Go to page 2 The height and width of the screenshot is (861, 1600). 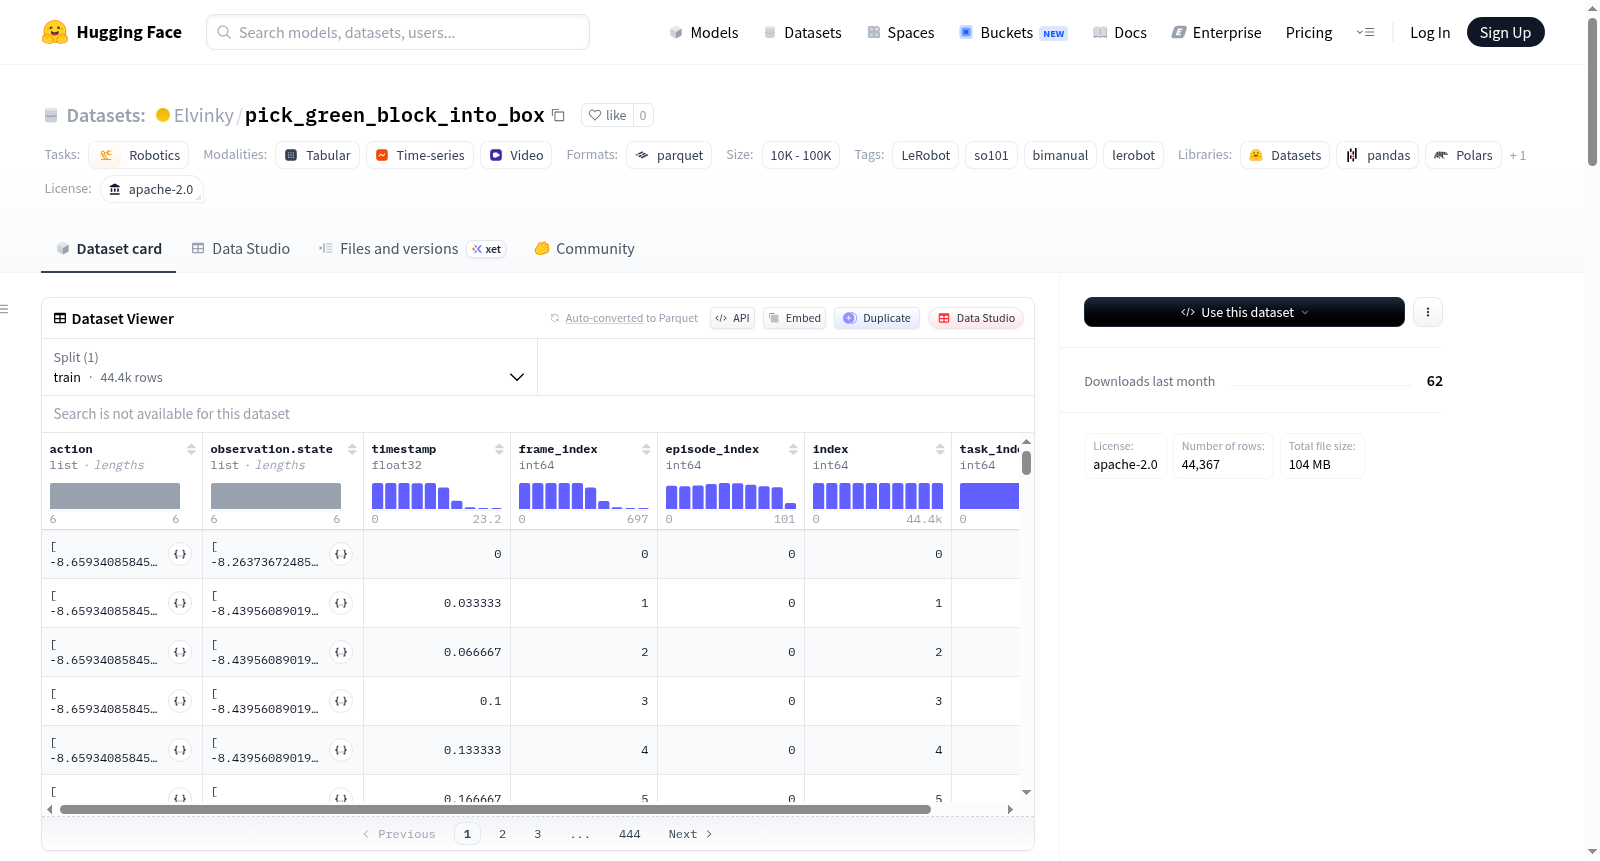click(x=502, y=834)
